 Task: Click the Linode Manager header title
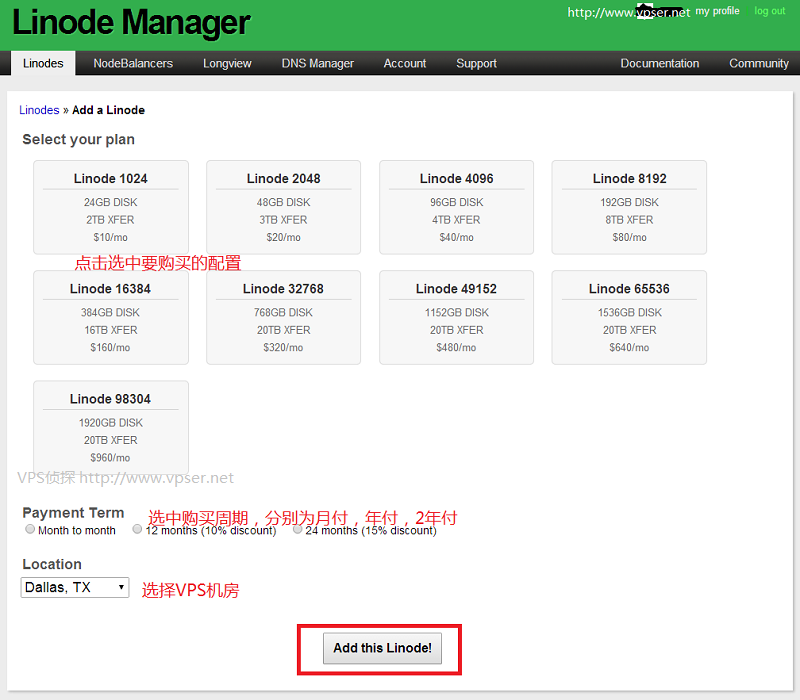click(x=131, y=22)
